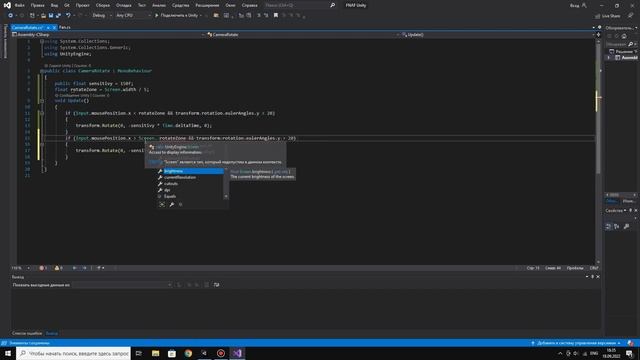
Task: Click the navigate back icon in toolbar
Action: pyautogui.click(x=10, y=16)
